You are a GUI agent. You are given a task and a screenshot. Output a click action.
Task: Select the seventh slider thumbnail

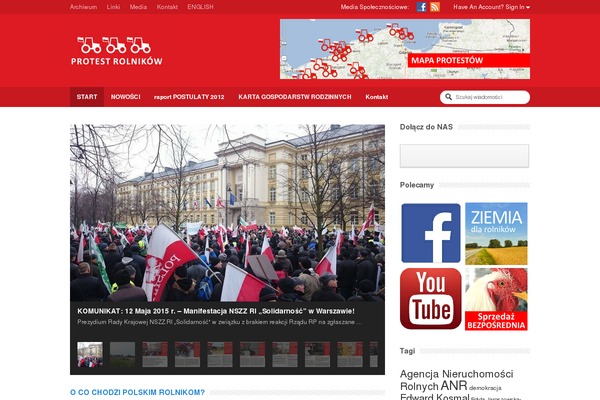coord(285,355)
